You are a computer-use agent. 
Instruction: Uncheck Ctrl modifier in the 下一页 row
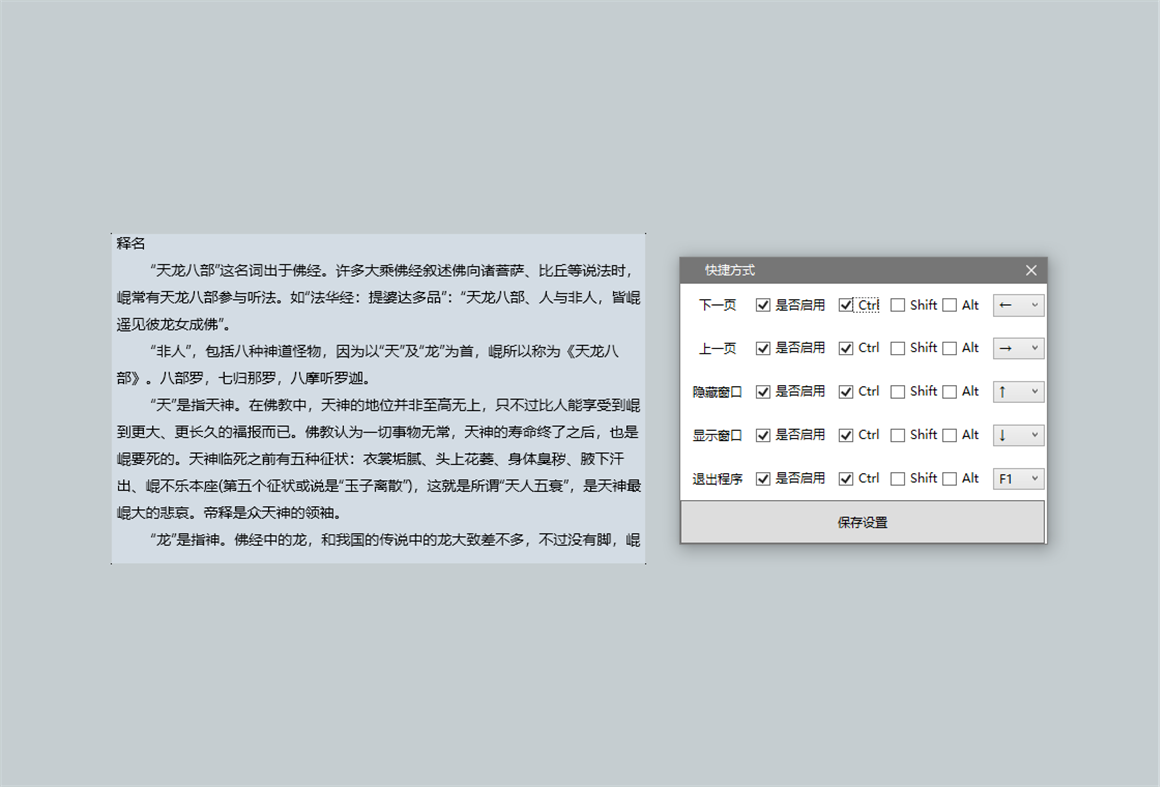pyautogui.click(x=846, y=305)
